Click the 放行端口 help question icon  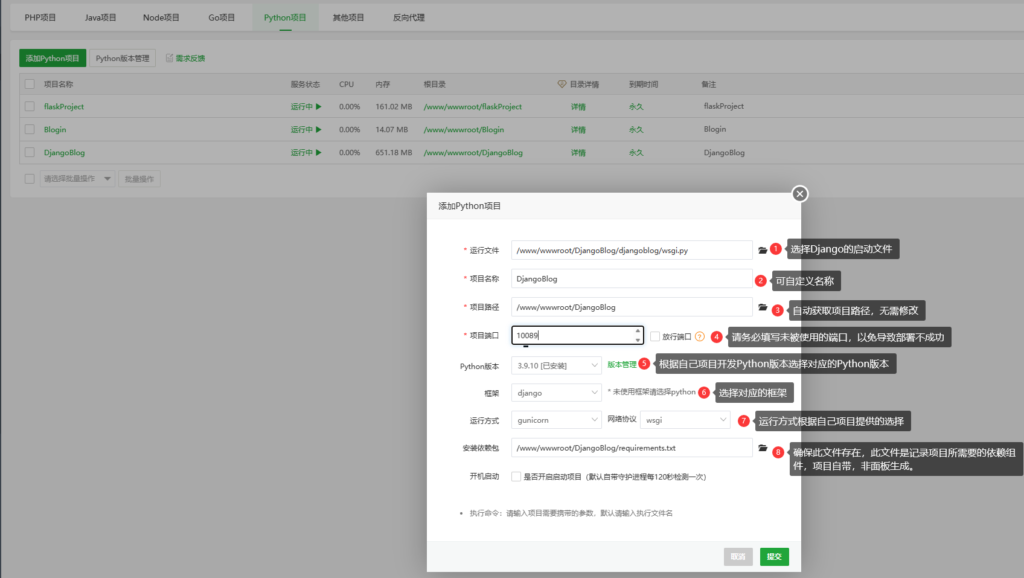point(699,336)
